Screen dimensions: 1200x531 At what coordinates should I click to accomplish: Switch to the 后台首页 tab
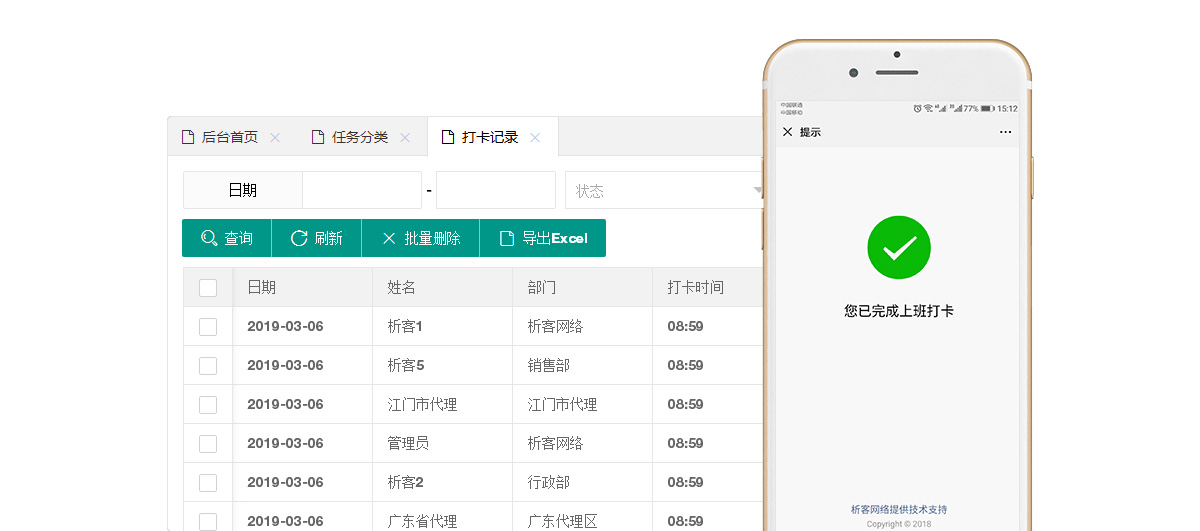[232, 137]
